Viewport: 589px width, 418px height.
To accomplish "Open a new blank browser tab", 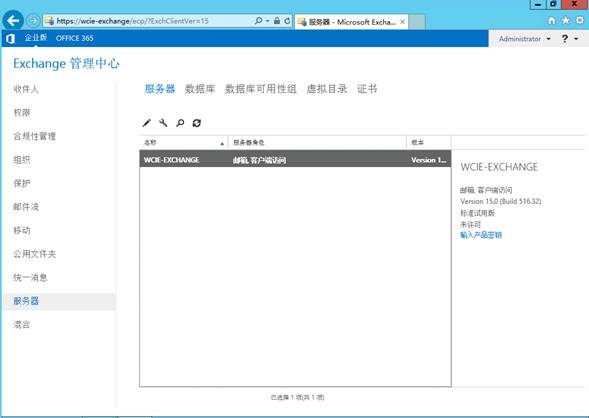I will (417, 22).
